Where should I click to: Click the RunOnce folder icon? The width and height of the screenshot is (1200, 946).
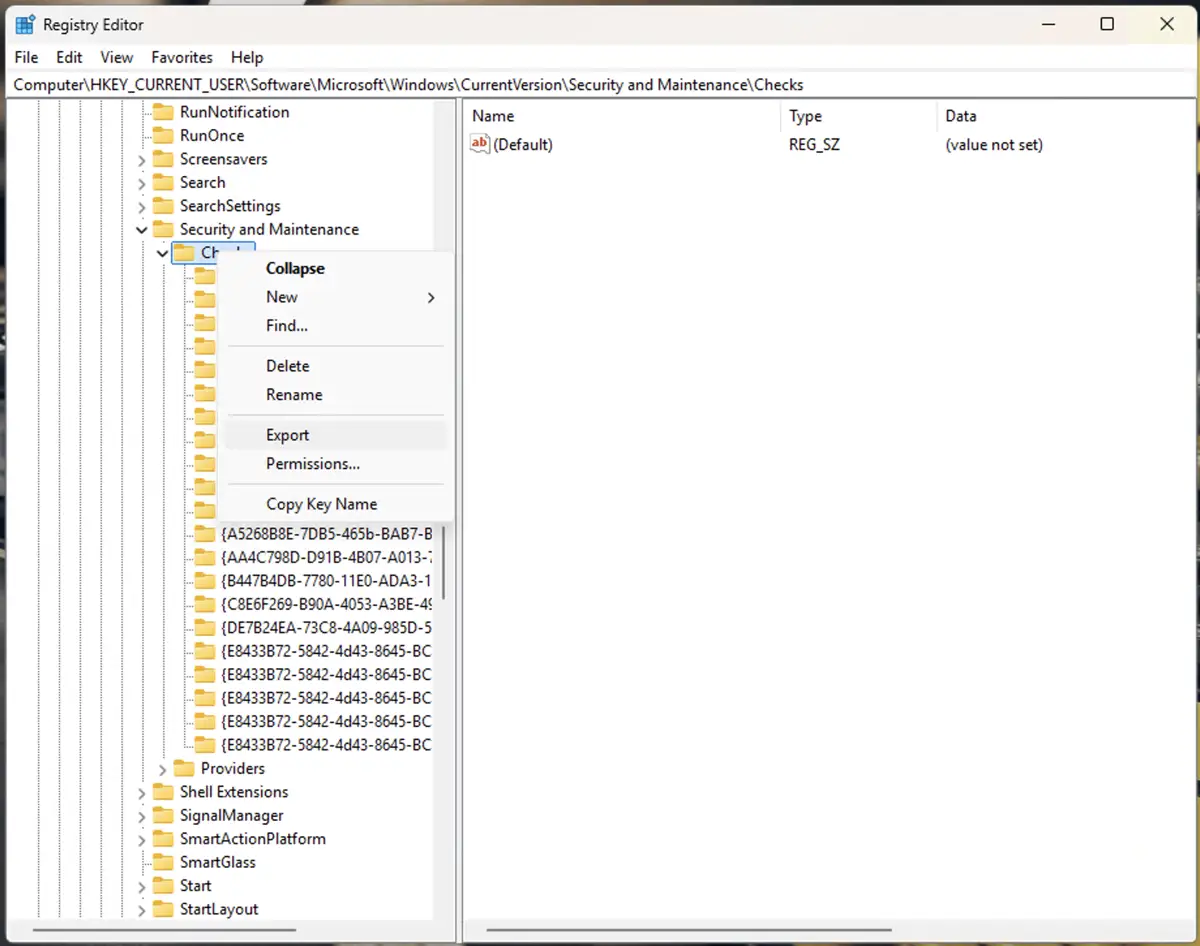pyautogui.click(x=163, y=136)
